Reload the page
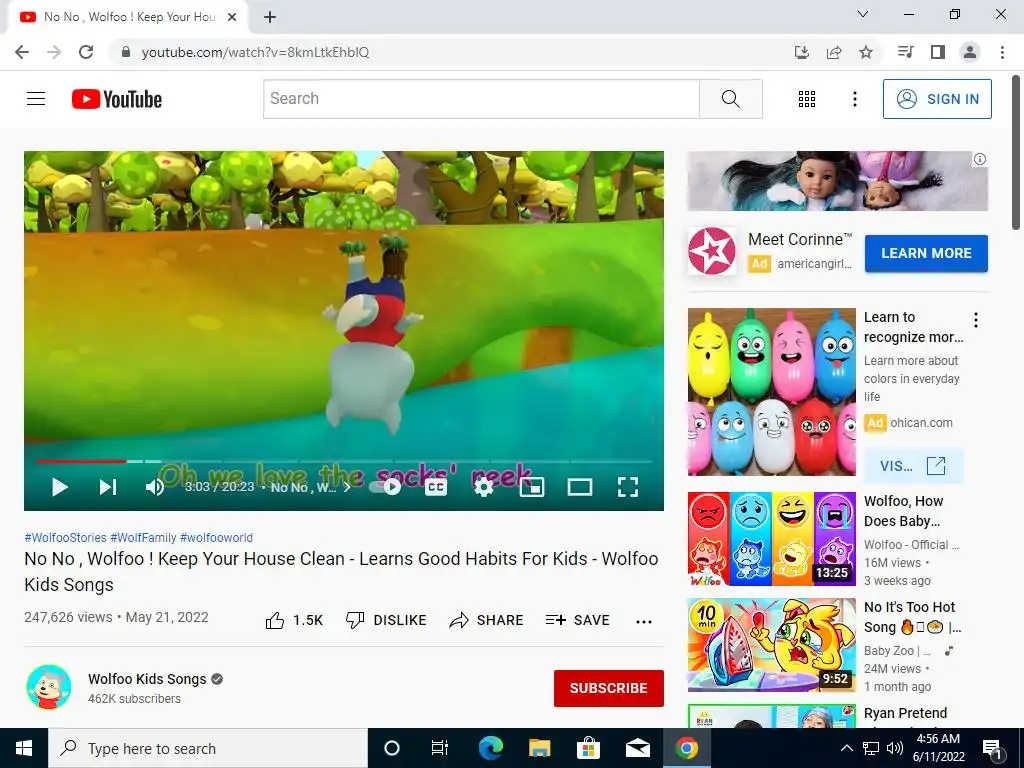The image size is (1024, 768). (x=86, y=52)
